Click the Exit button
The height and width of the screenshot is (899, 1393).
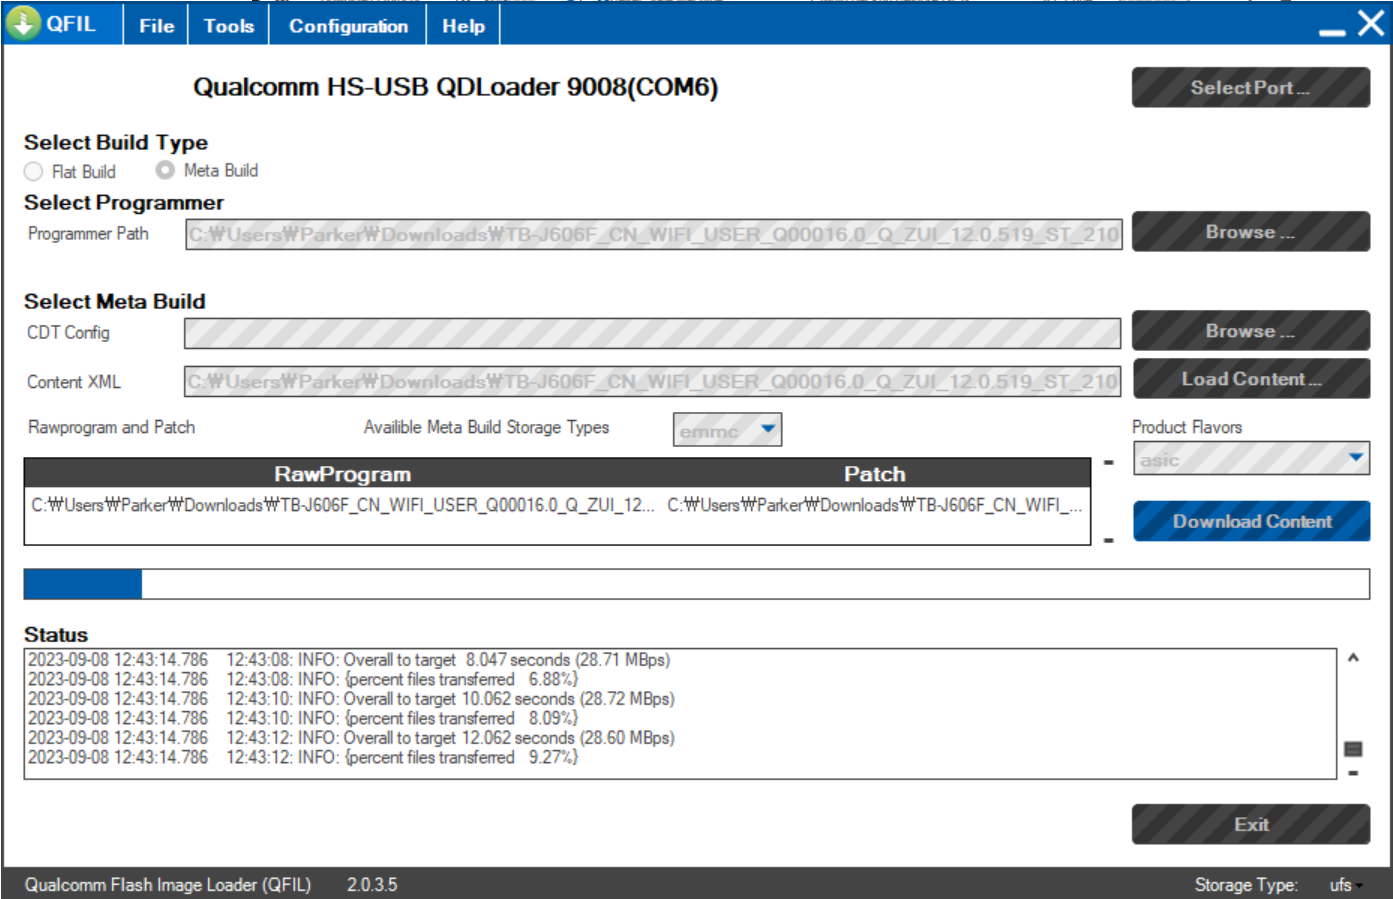click(x=1250, y=824)
